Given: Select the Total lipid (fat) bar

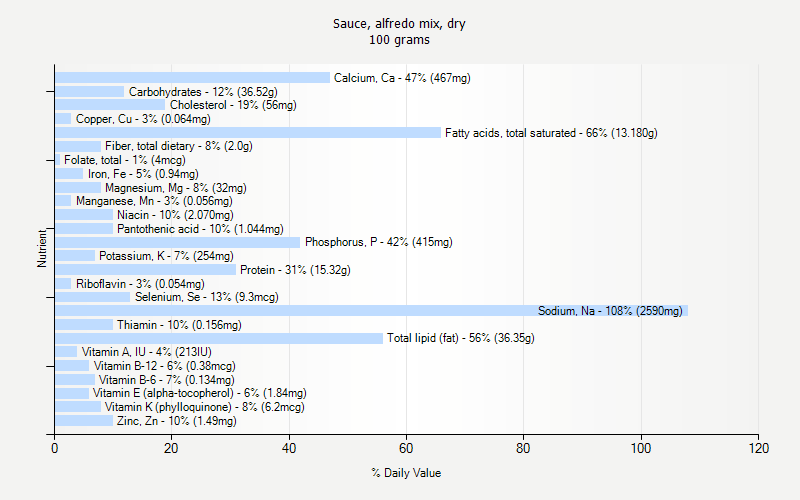Looking at the screenshot, I should click(x=219, y=338).
